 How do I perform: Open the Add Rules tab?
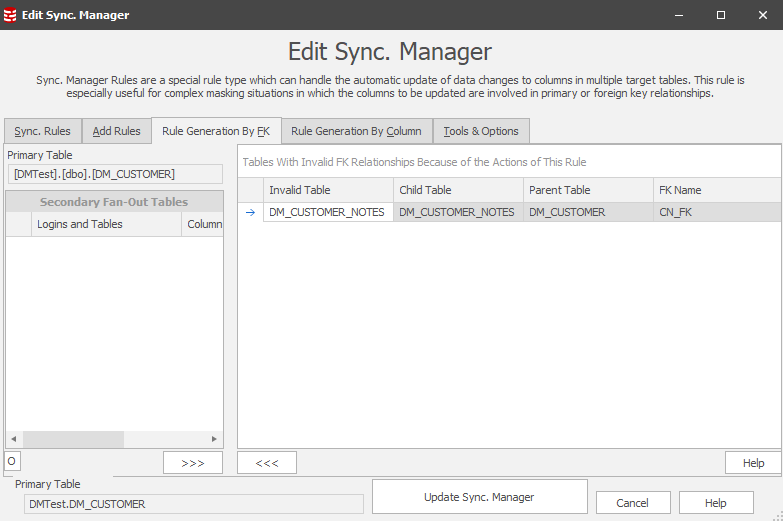coord(116,131)
